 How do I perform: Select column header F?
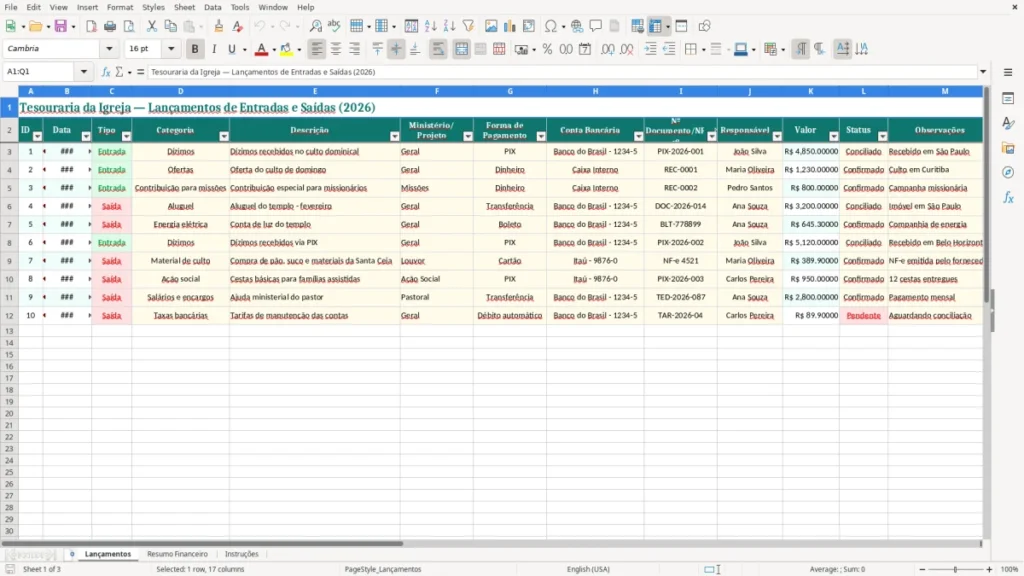[x=437, y=91]
